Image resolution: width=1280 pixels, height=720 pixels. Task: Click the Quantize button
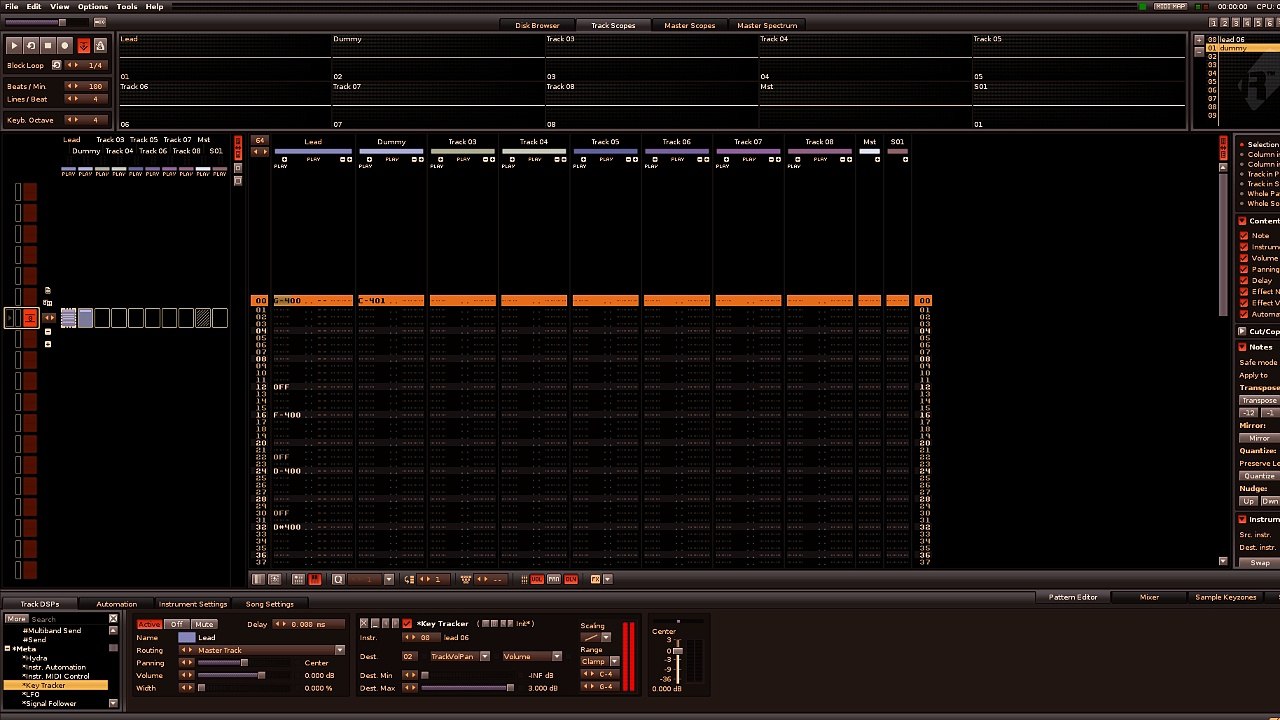click(x=1259, y=476)
